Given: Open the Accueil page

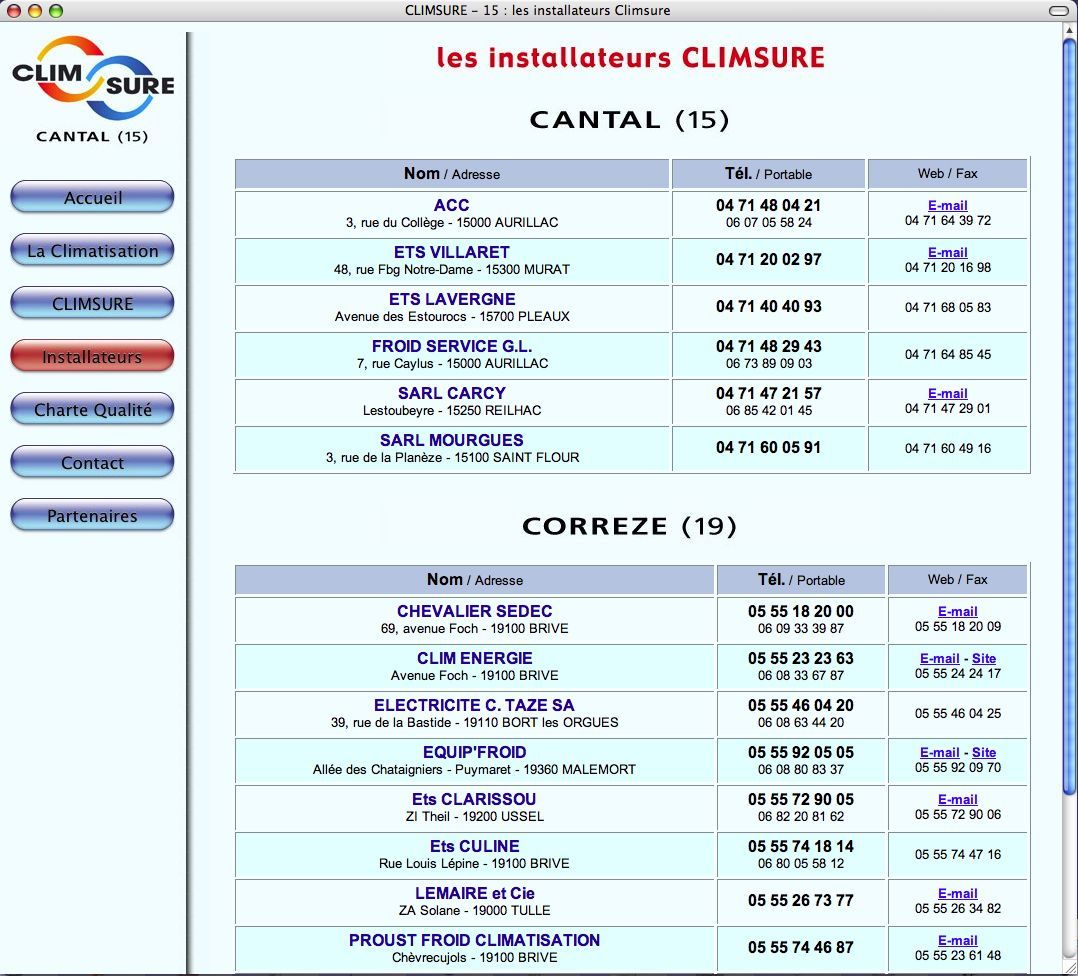Looking at the screenshot, I should tap(92, 197).
